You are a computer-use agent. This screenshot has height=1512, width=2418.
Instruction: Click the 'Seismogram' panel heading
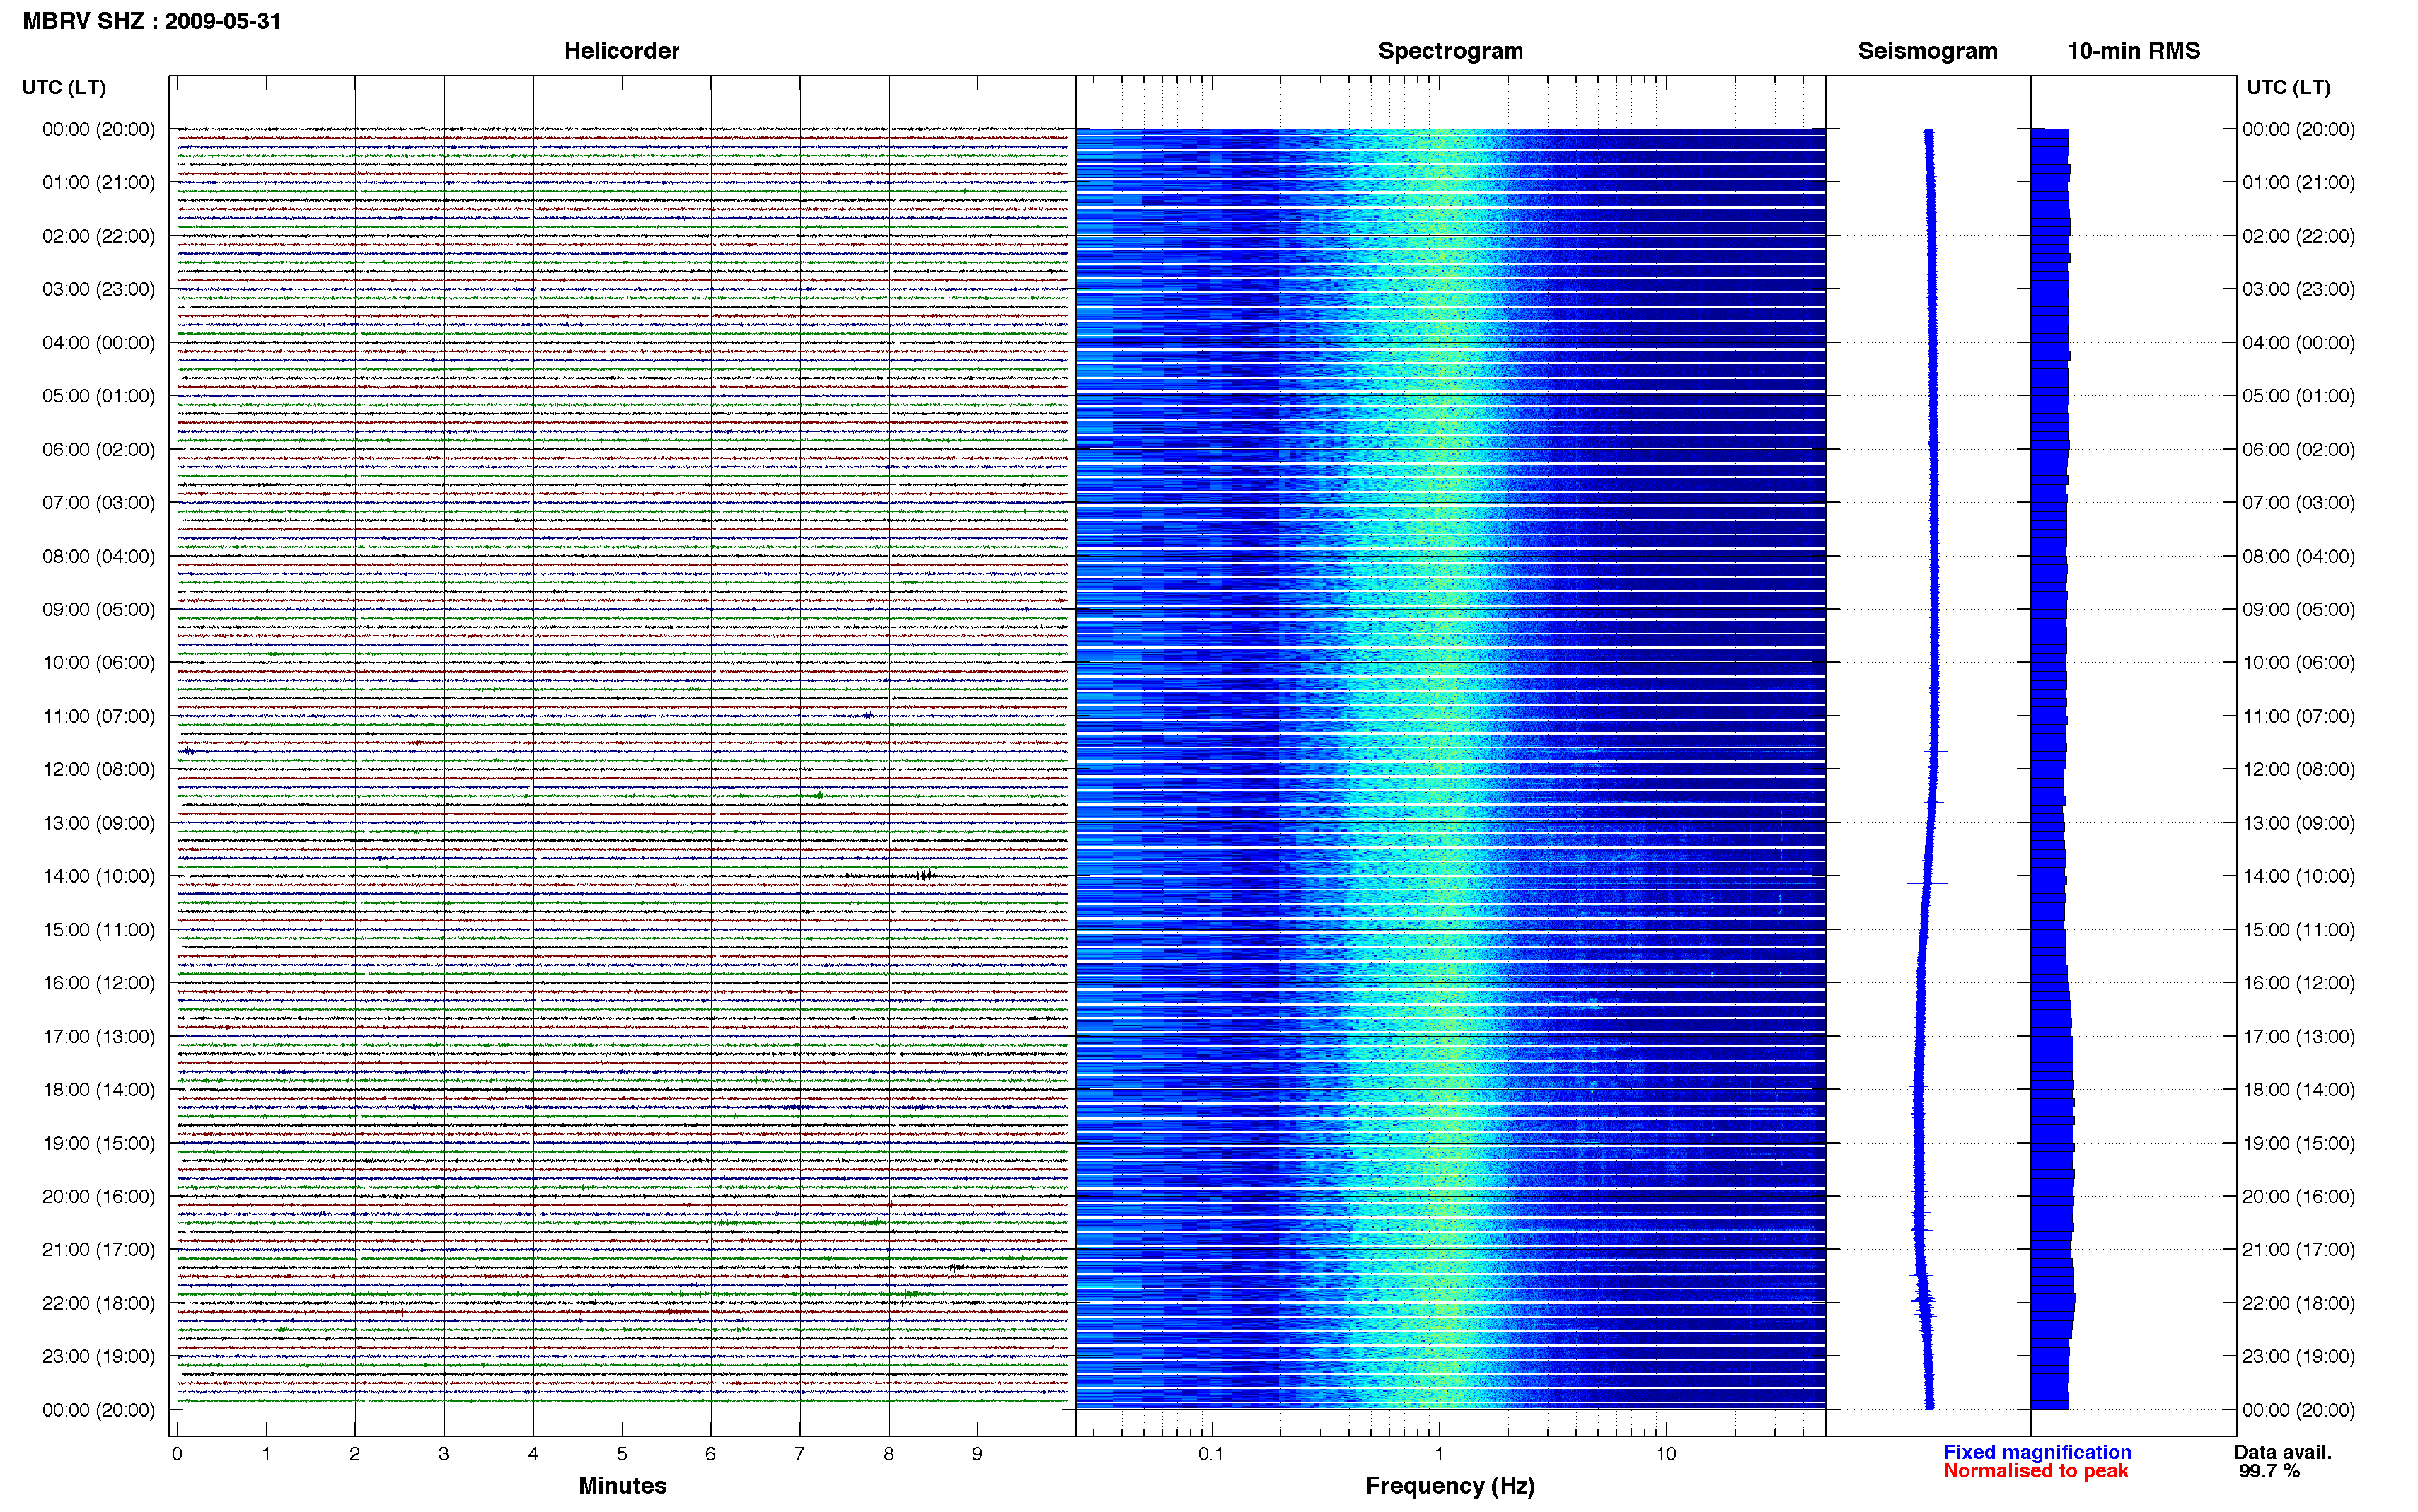pos(1927,51)
